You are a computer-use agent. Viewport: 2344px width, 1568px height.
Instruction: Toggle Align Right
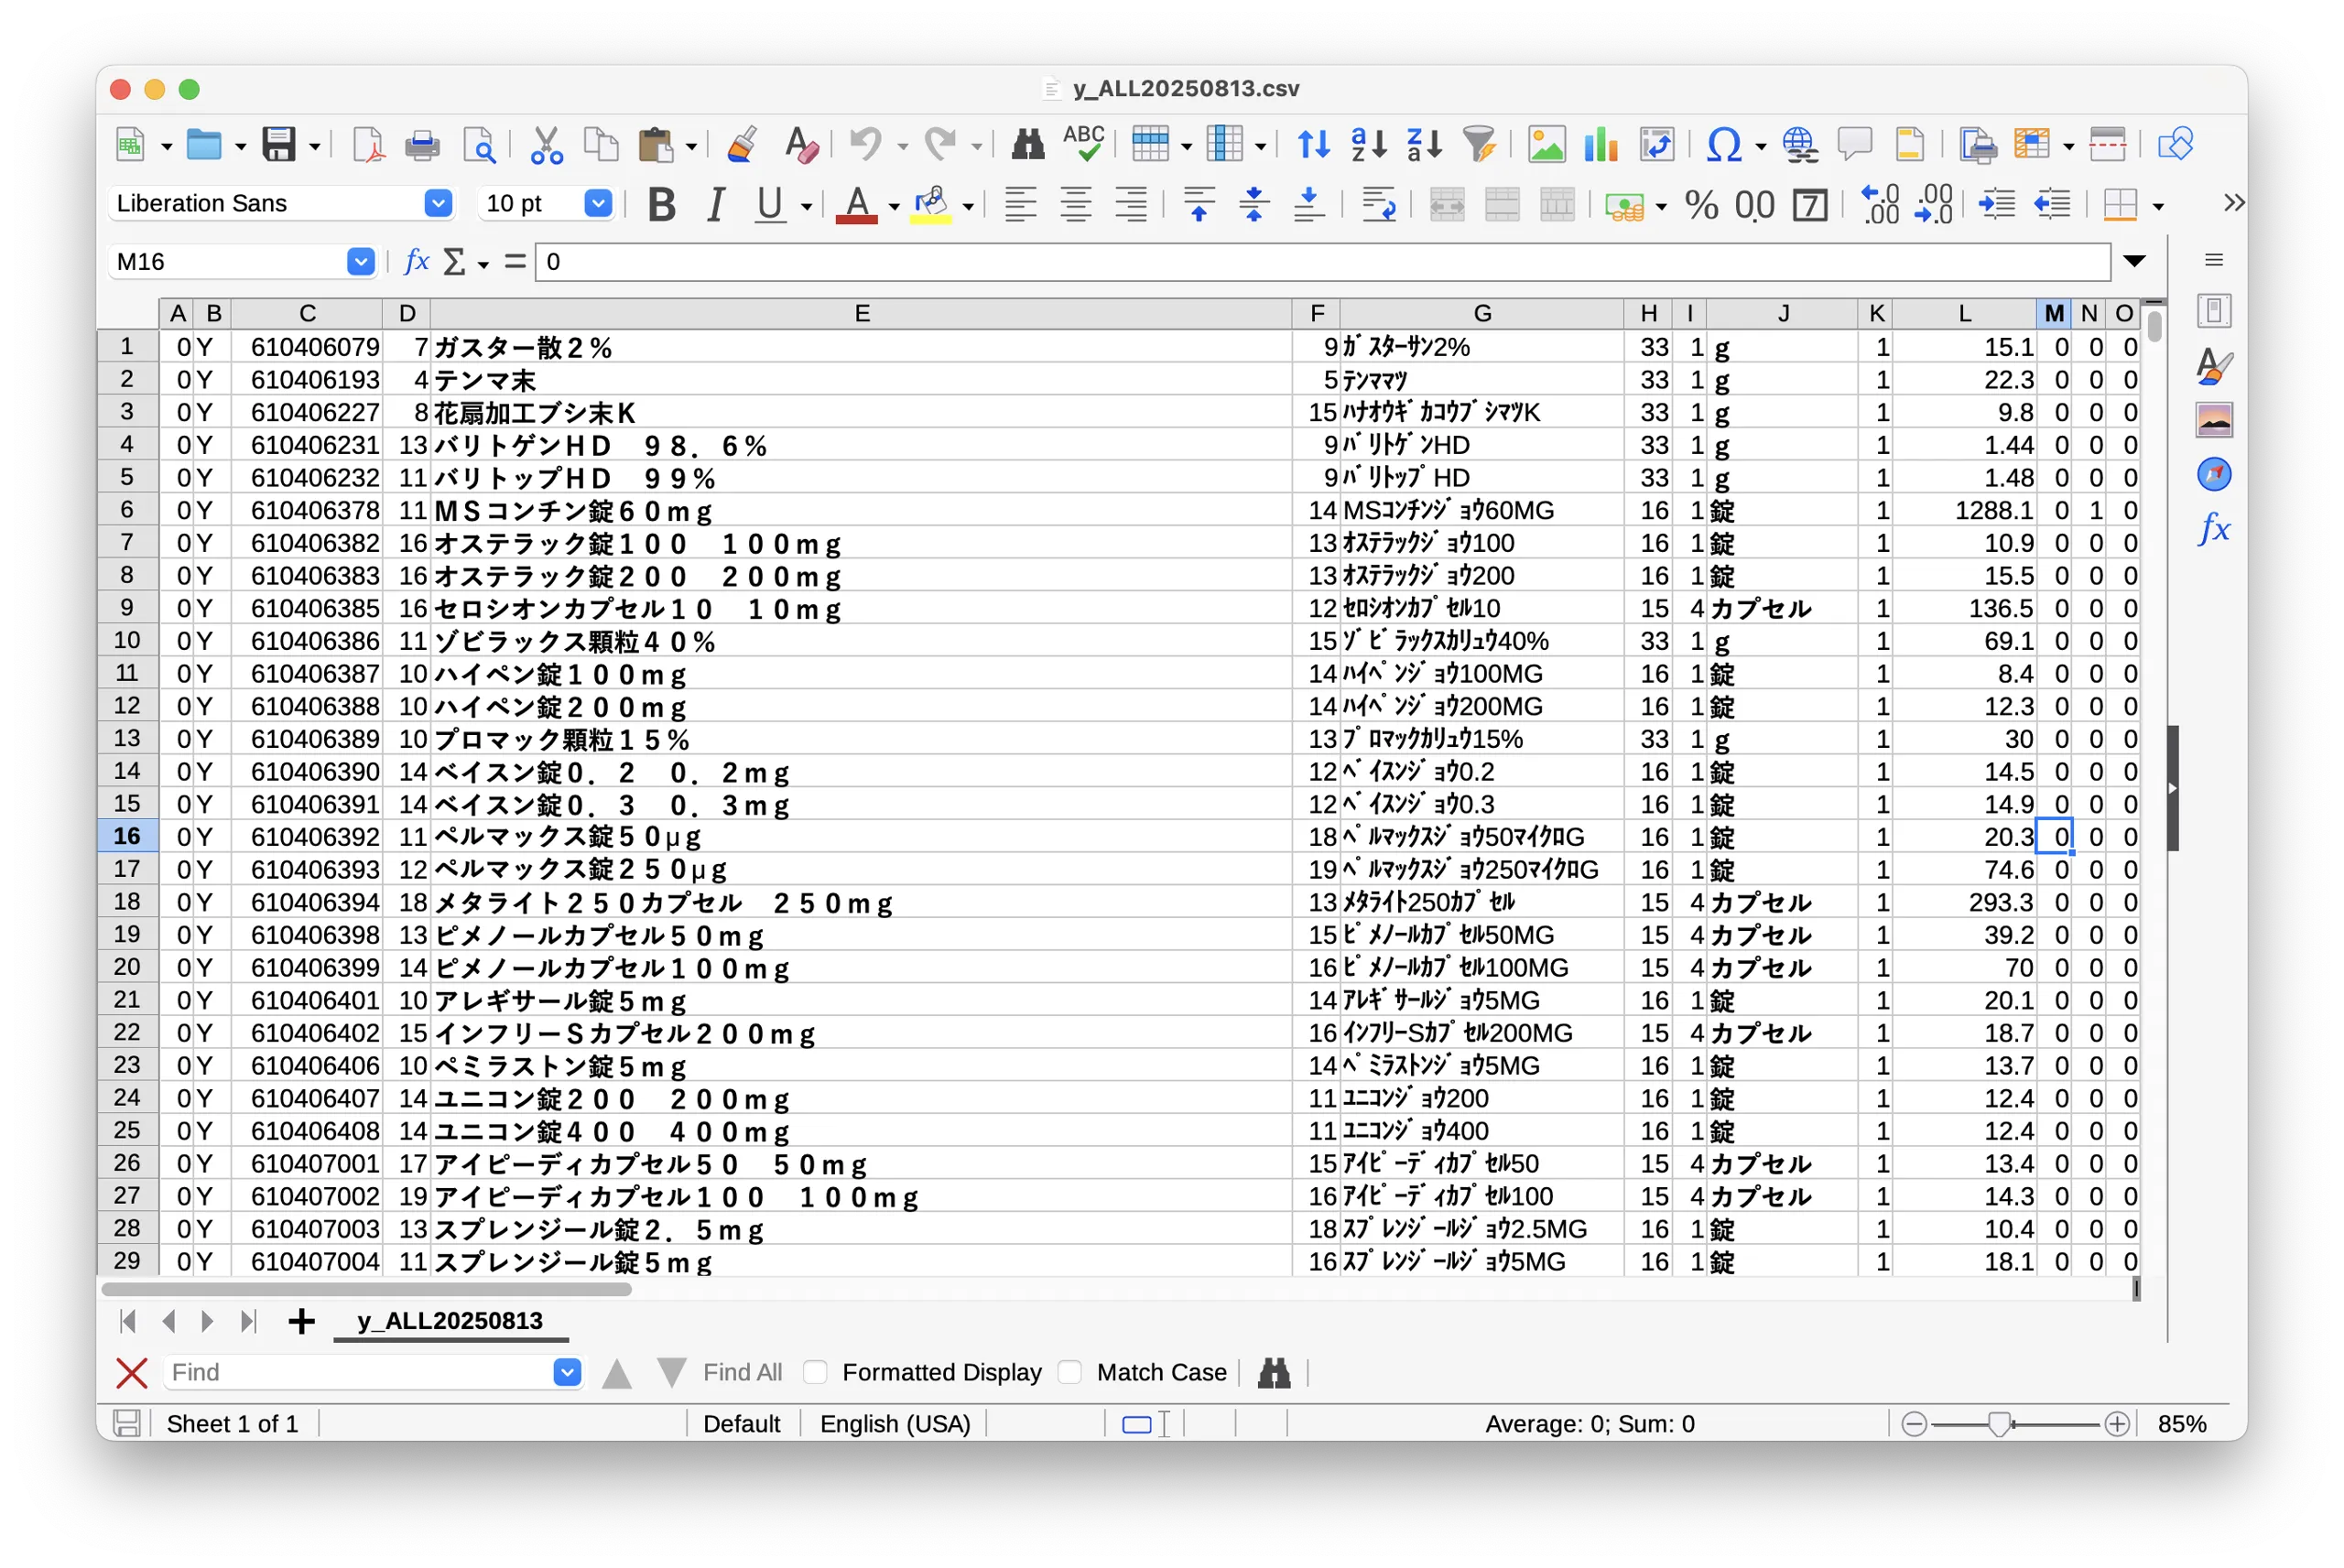tap(1131, 205)
